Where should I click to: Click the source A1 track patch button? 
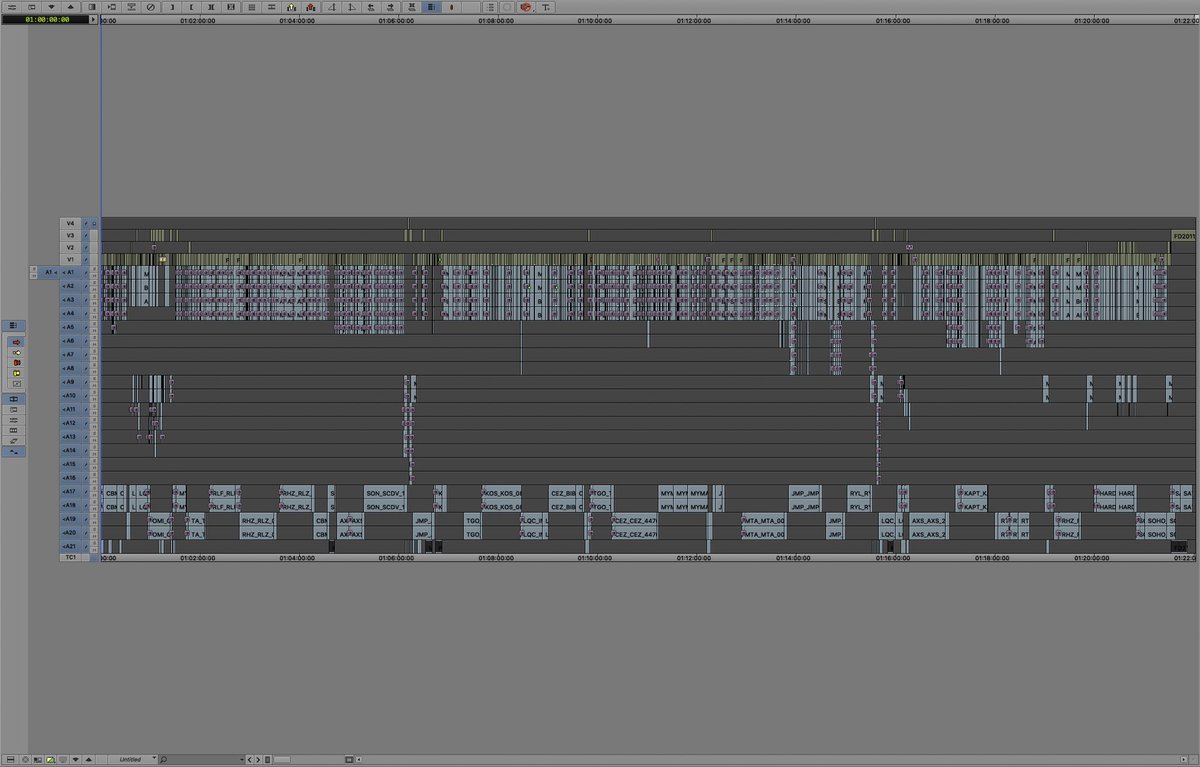[49, 272]
